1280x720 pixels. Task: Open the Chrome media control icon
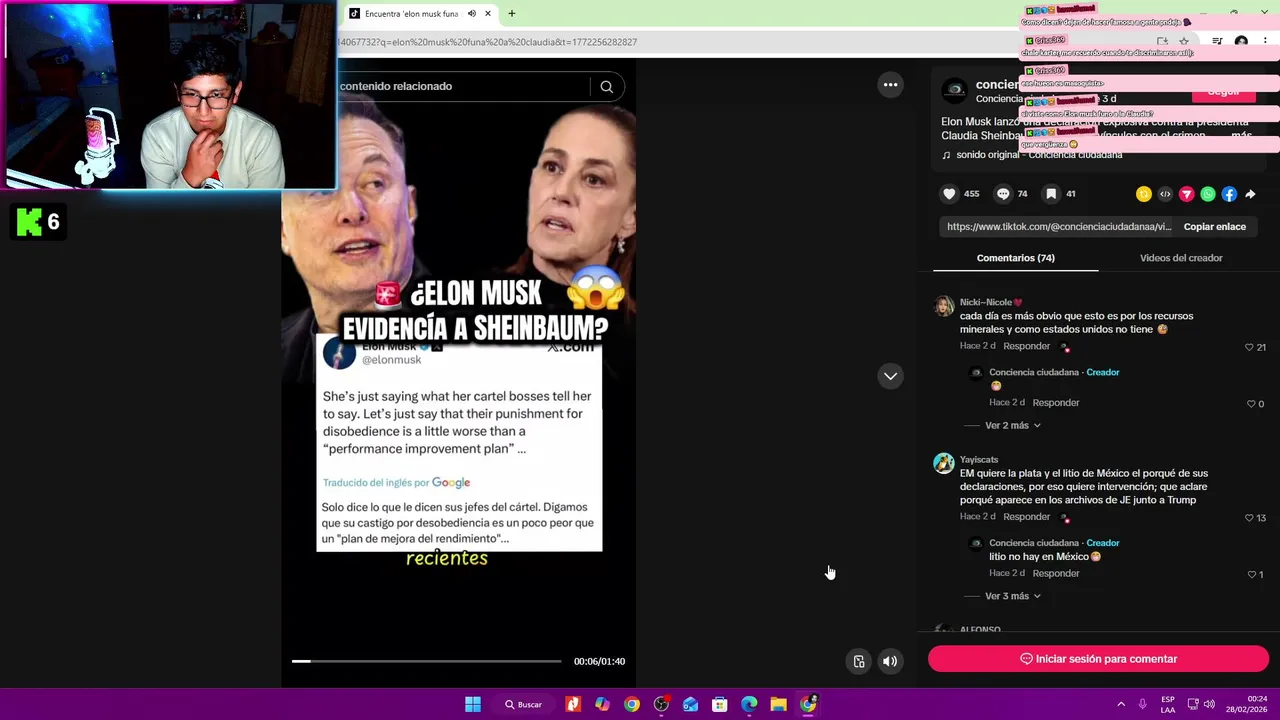[1217, 42]
